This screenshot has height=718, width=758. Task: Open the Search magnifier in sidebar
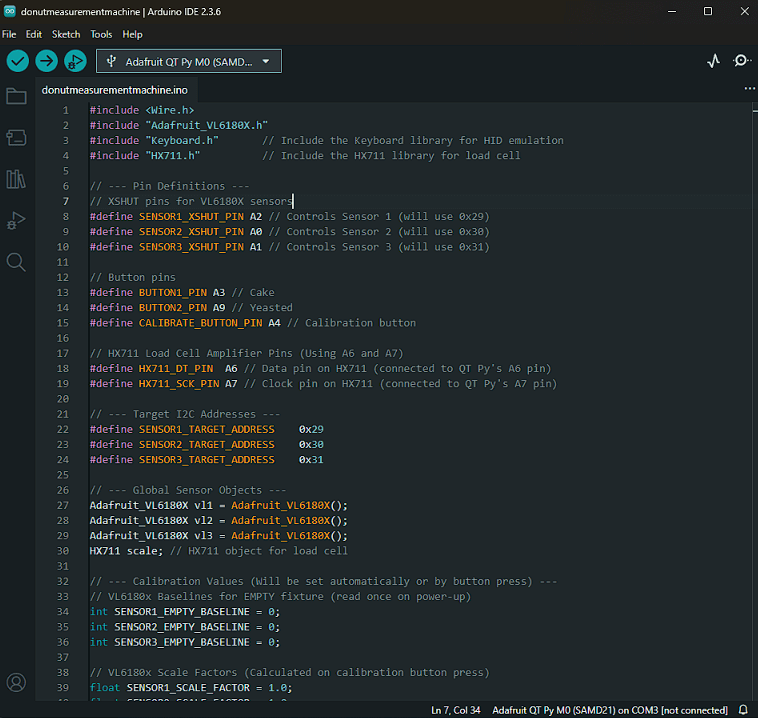pos(16,262)
